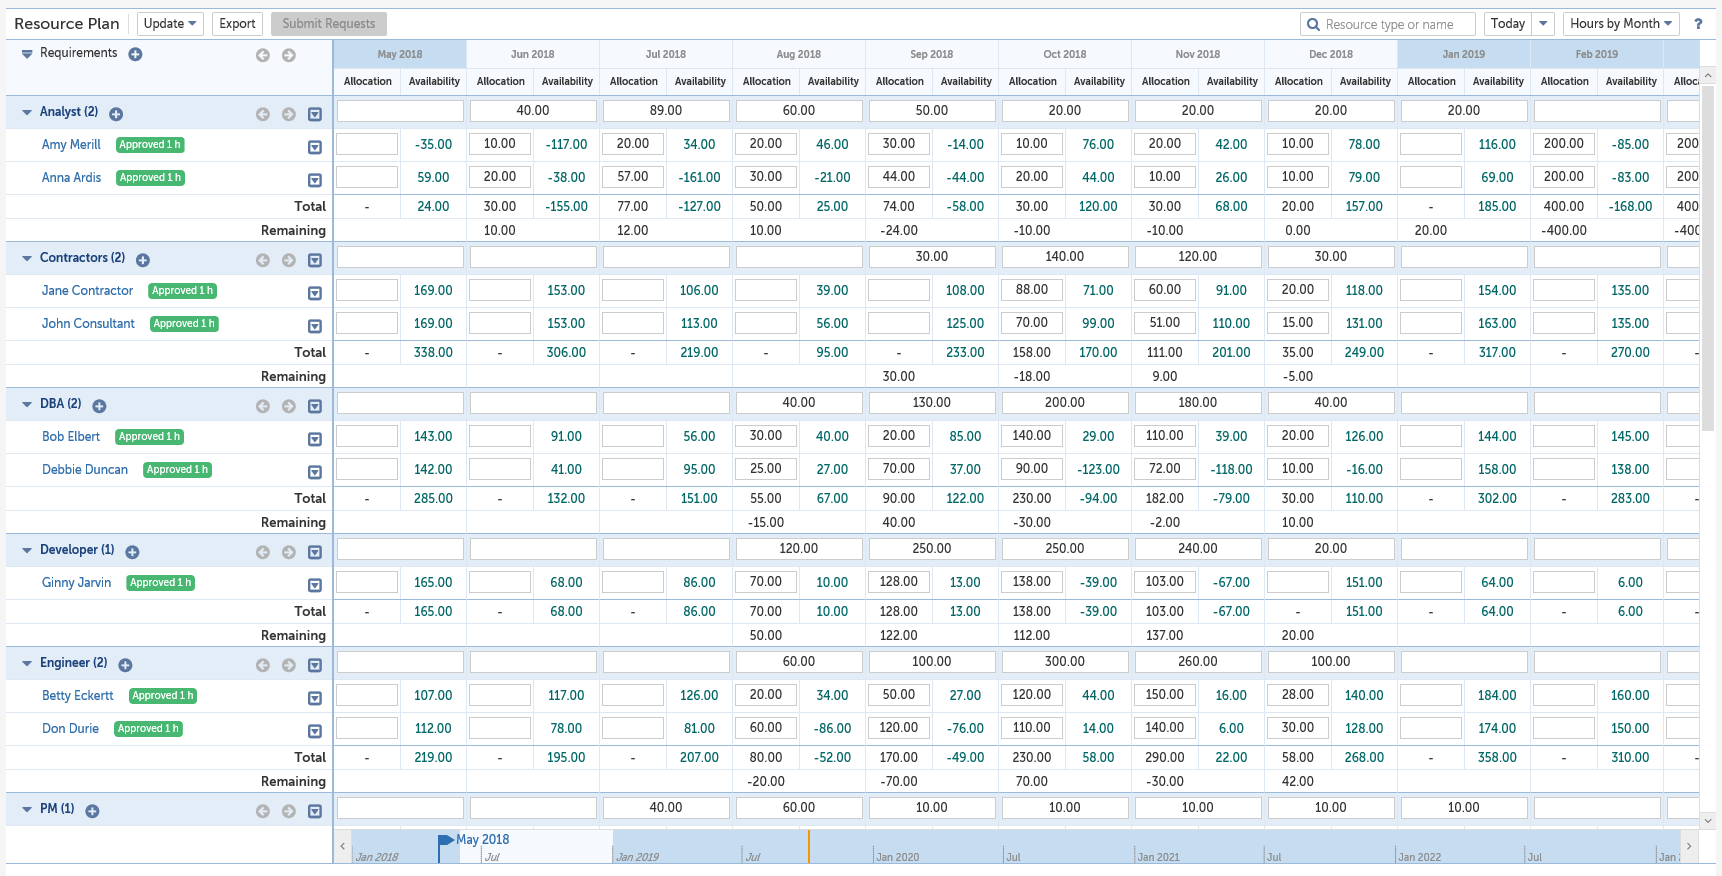The height and width of the screenshot is (876, 1722).
Task: Select the May 2018 column header
Action: point(400,54)
